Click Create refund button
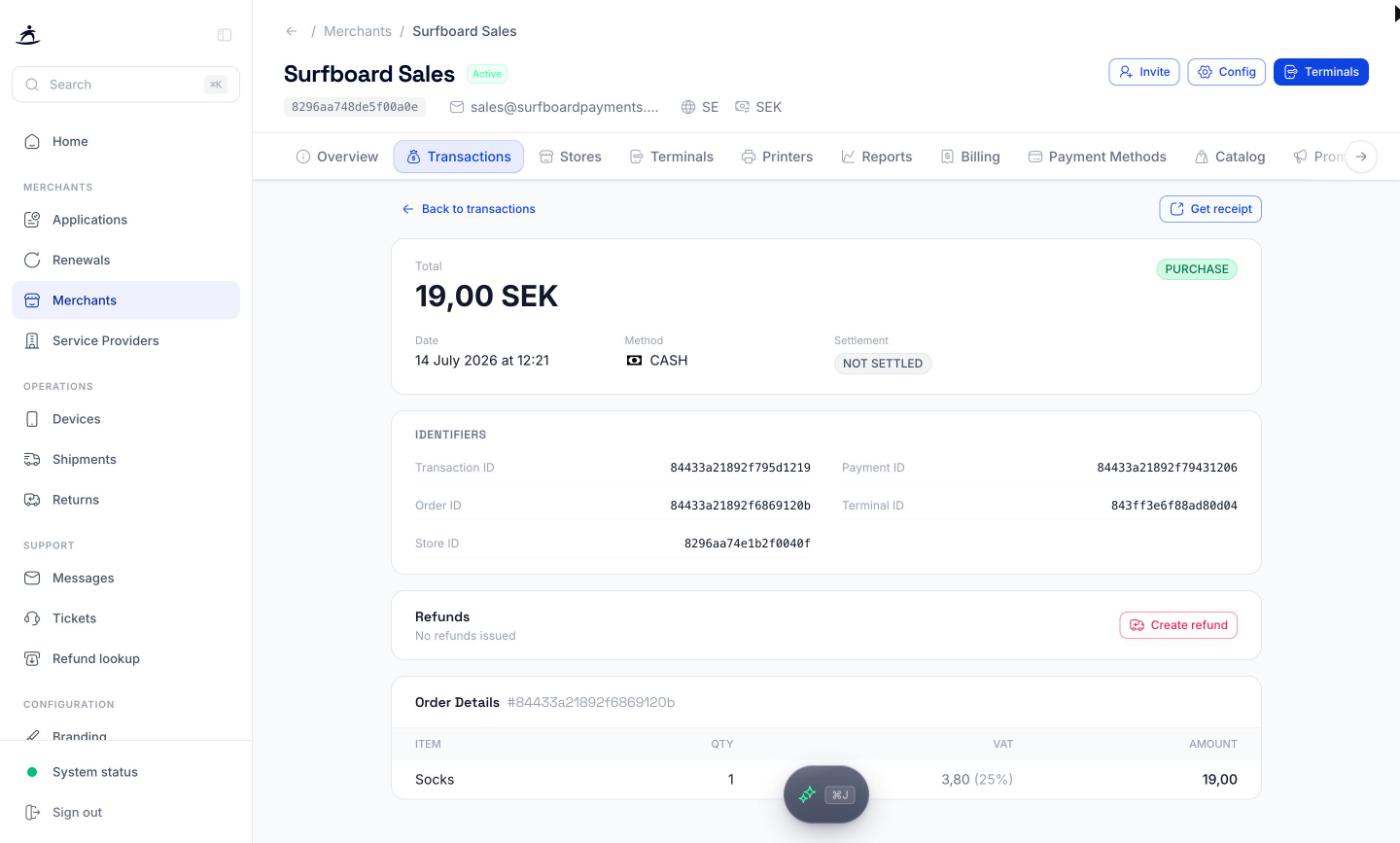The height and width of the screenshot is (843, 1400). [x=1178, y=625]
